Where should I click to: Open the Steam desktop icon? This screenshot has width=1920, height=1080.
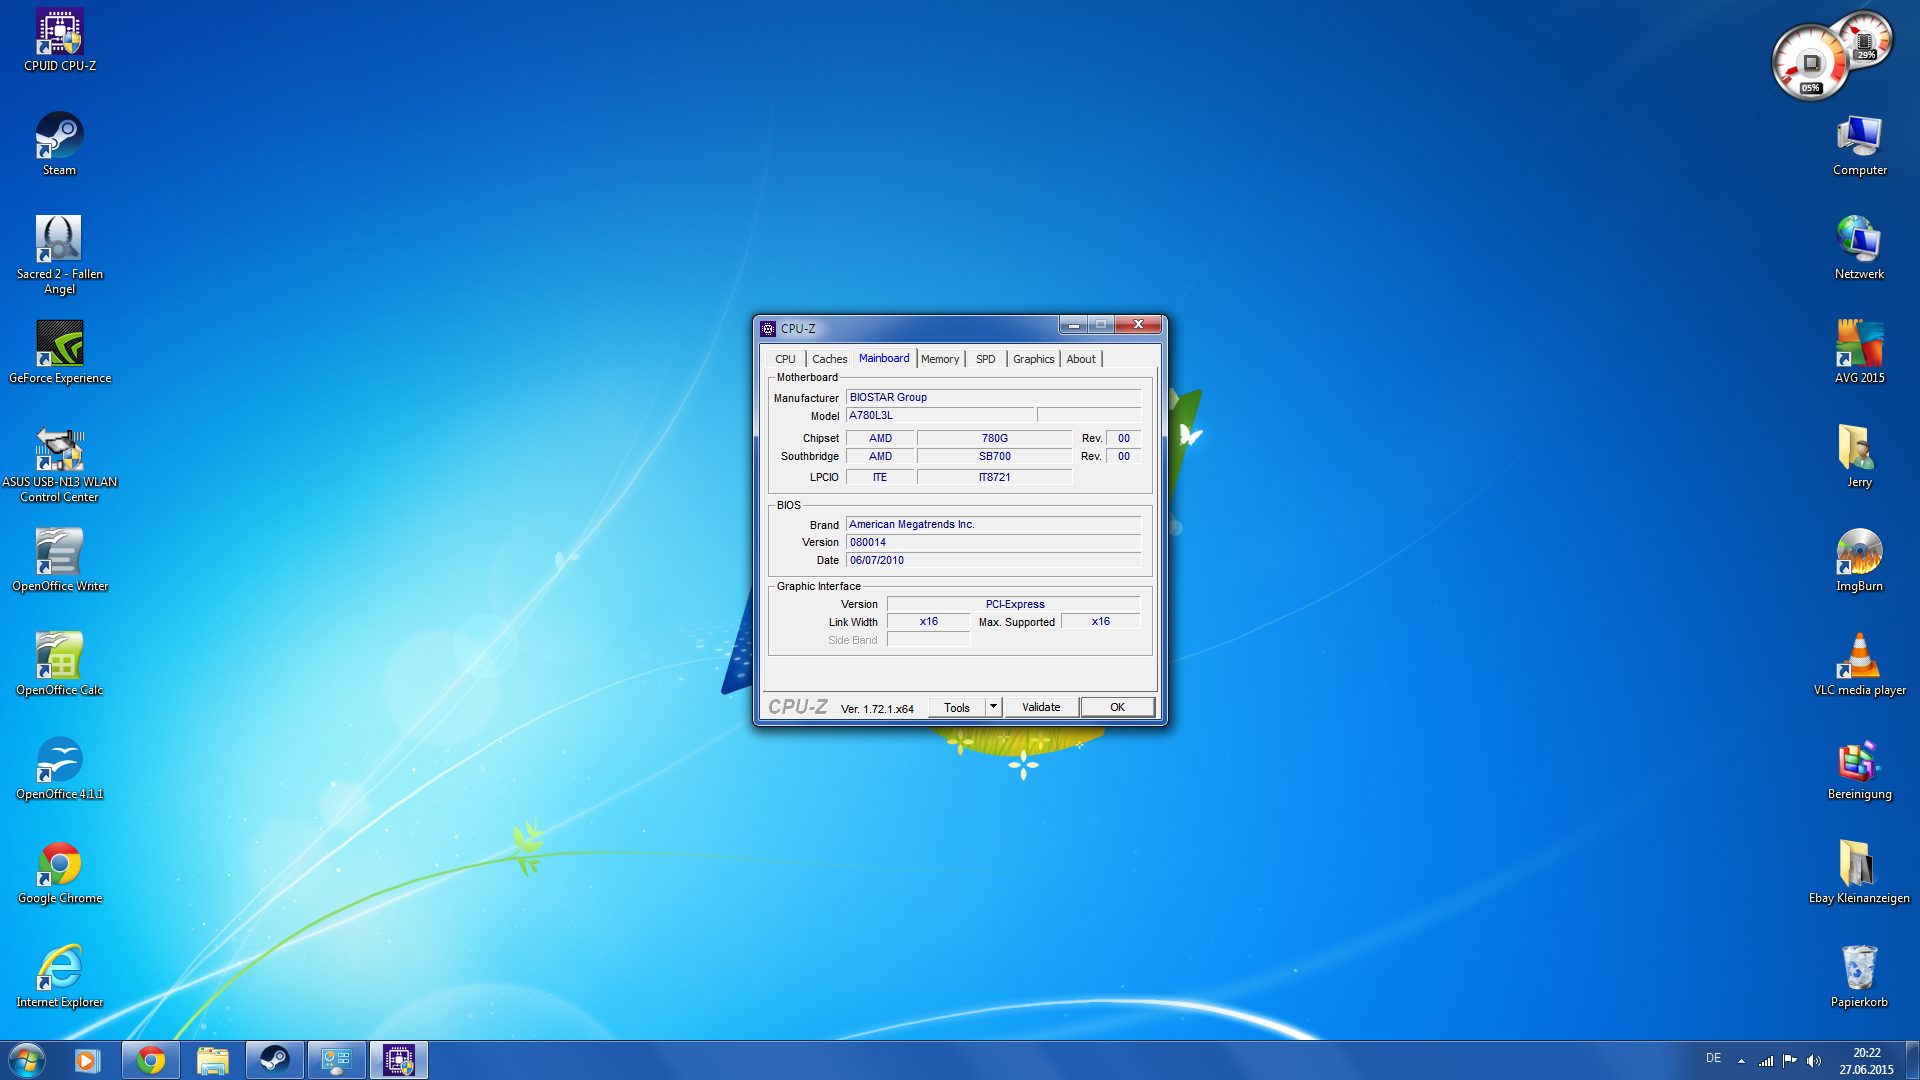click(60, 138)
